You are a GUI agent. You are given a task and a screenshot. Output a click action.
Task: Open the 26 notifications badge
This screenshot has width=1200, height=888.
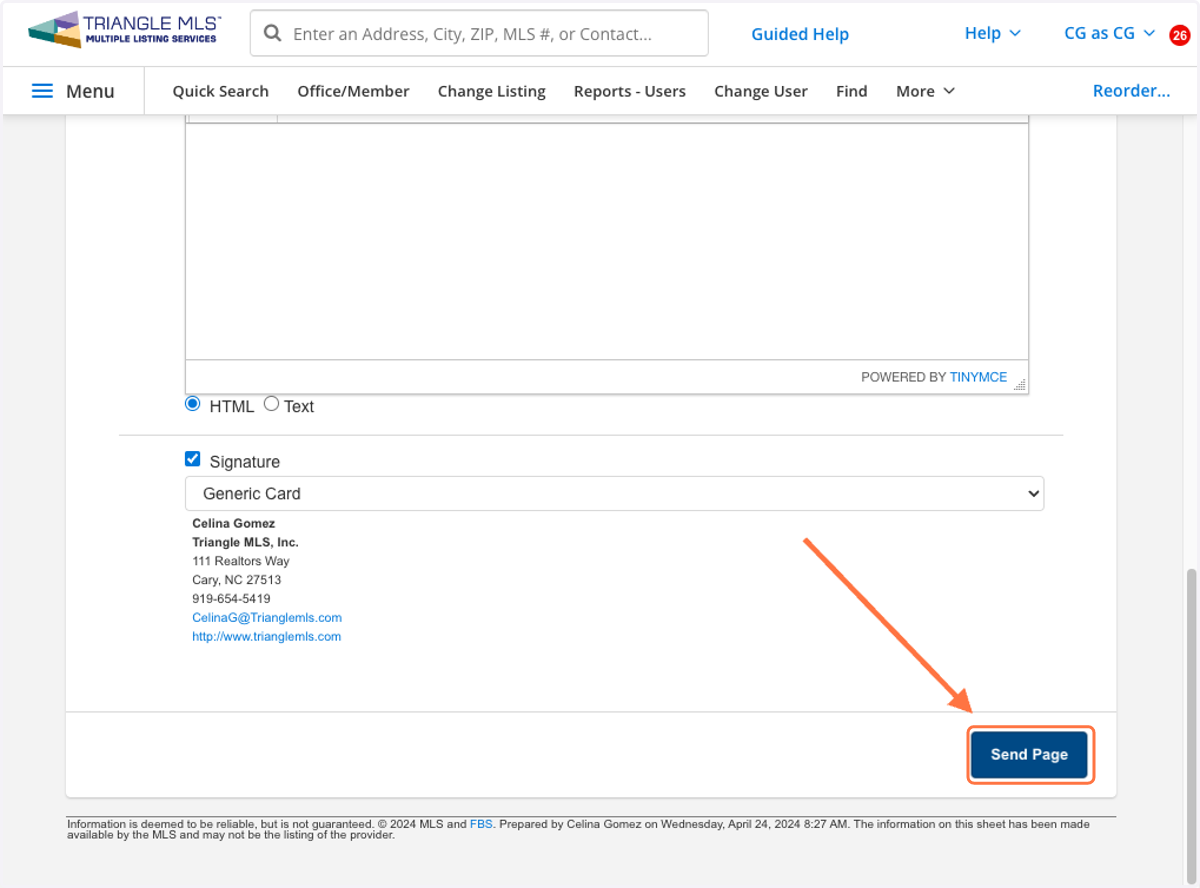[x=1180, y=35]
